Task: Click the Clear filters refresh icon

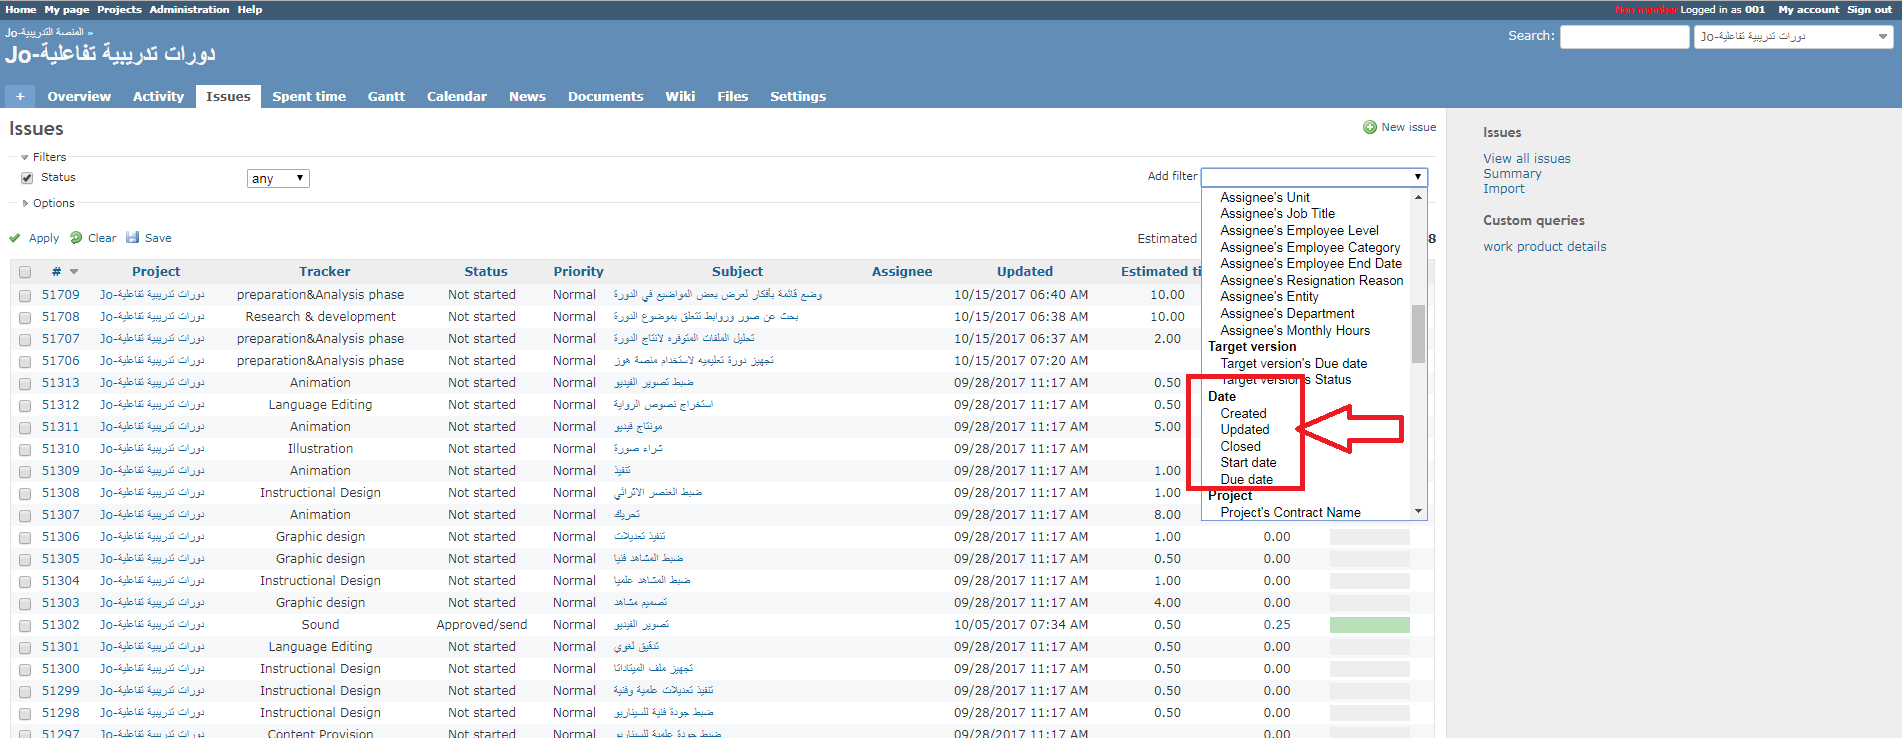Action: (76, 238)
